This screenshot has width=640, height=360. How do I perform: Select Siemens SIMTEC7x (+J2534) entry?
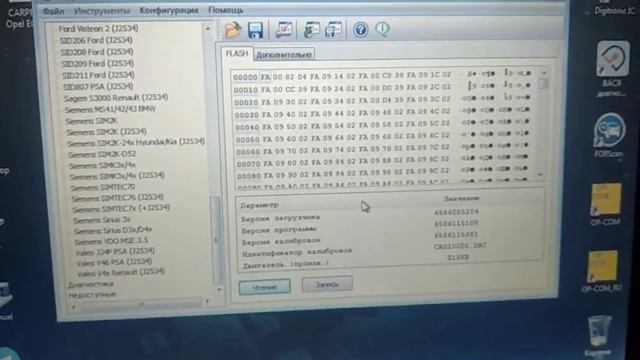tap(121, 209)
